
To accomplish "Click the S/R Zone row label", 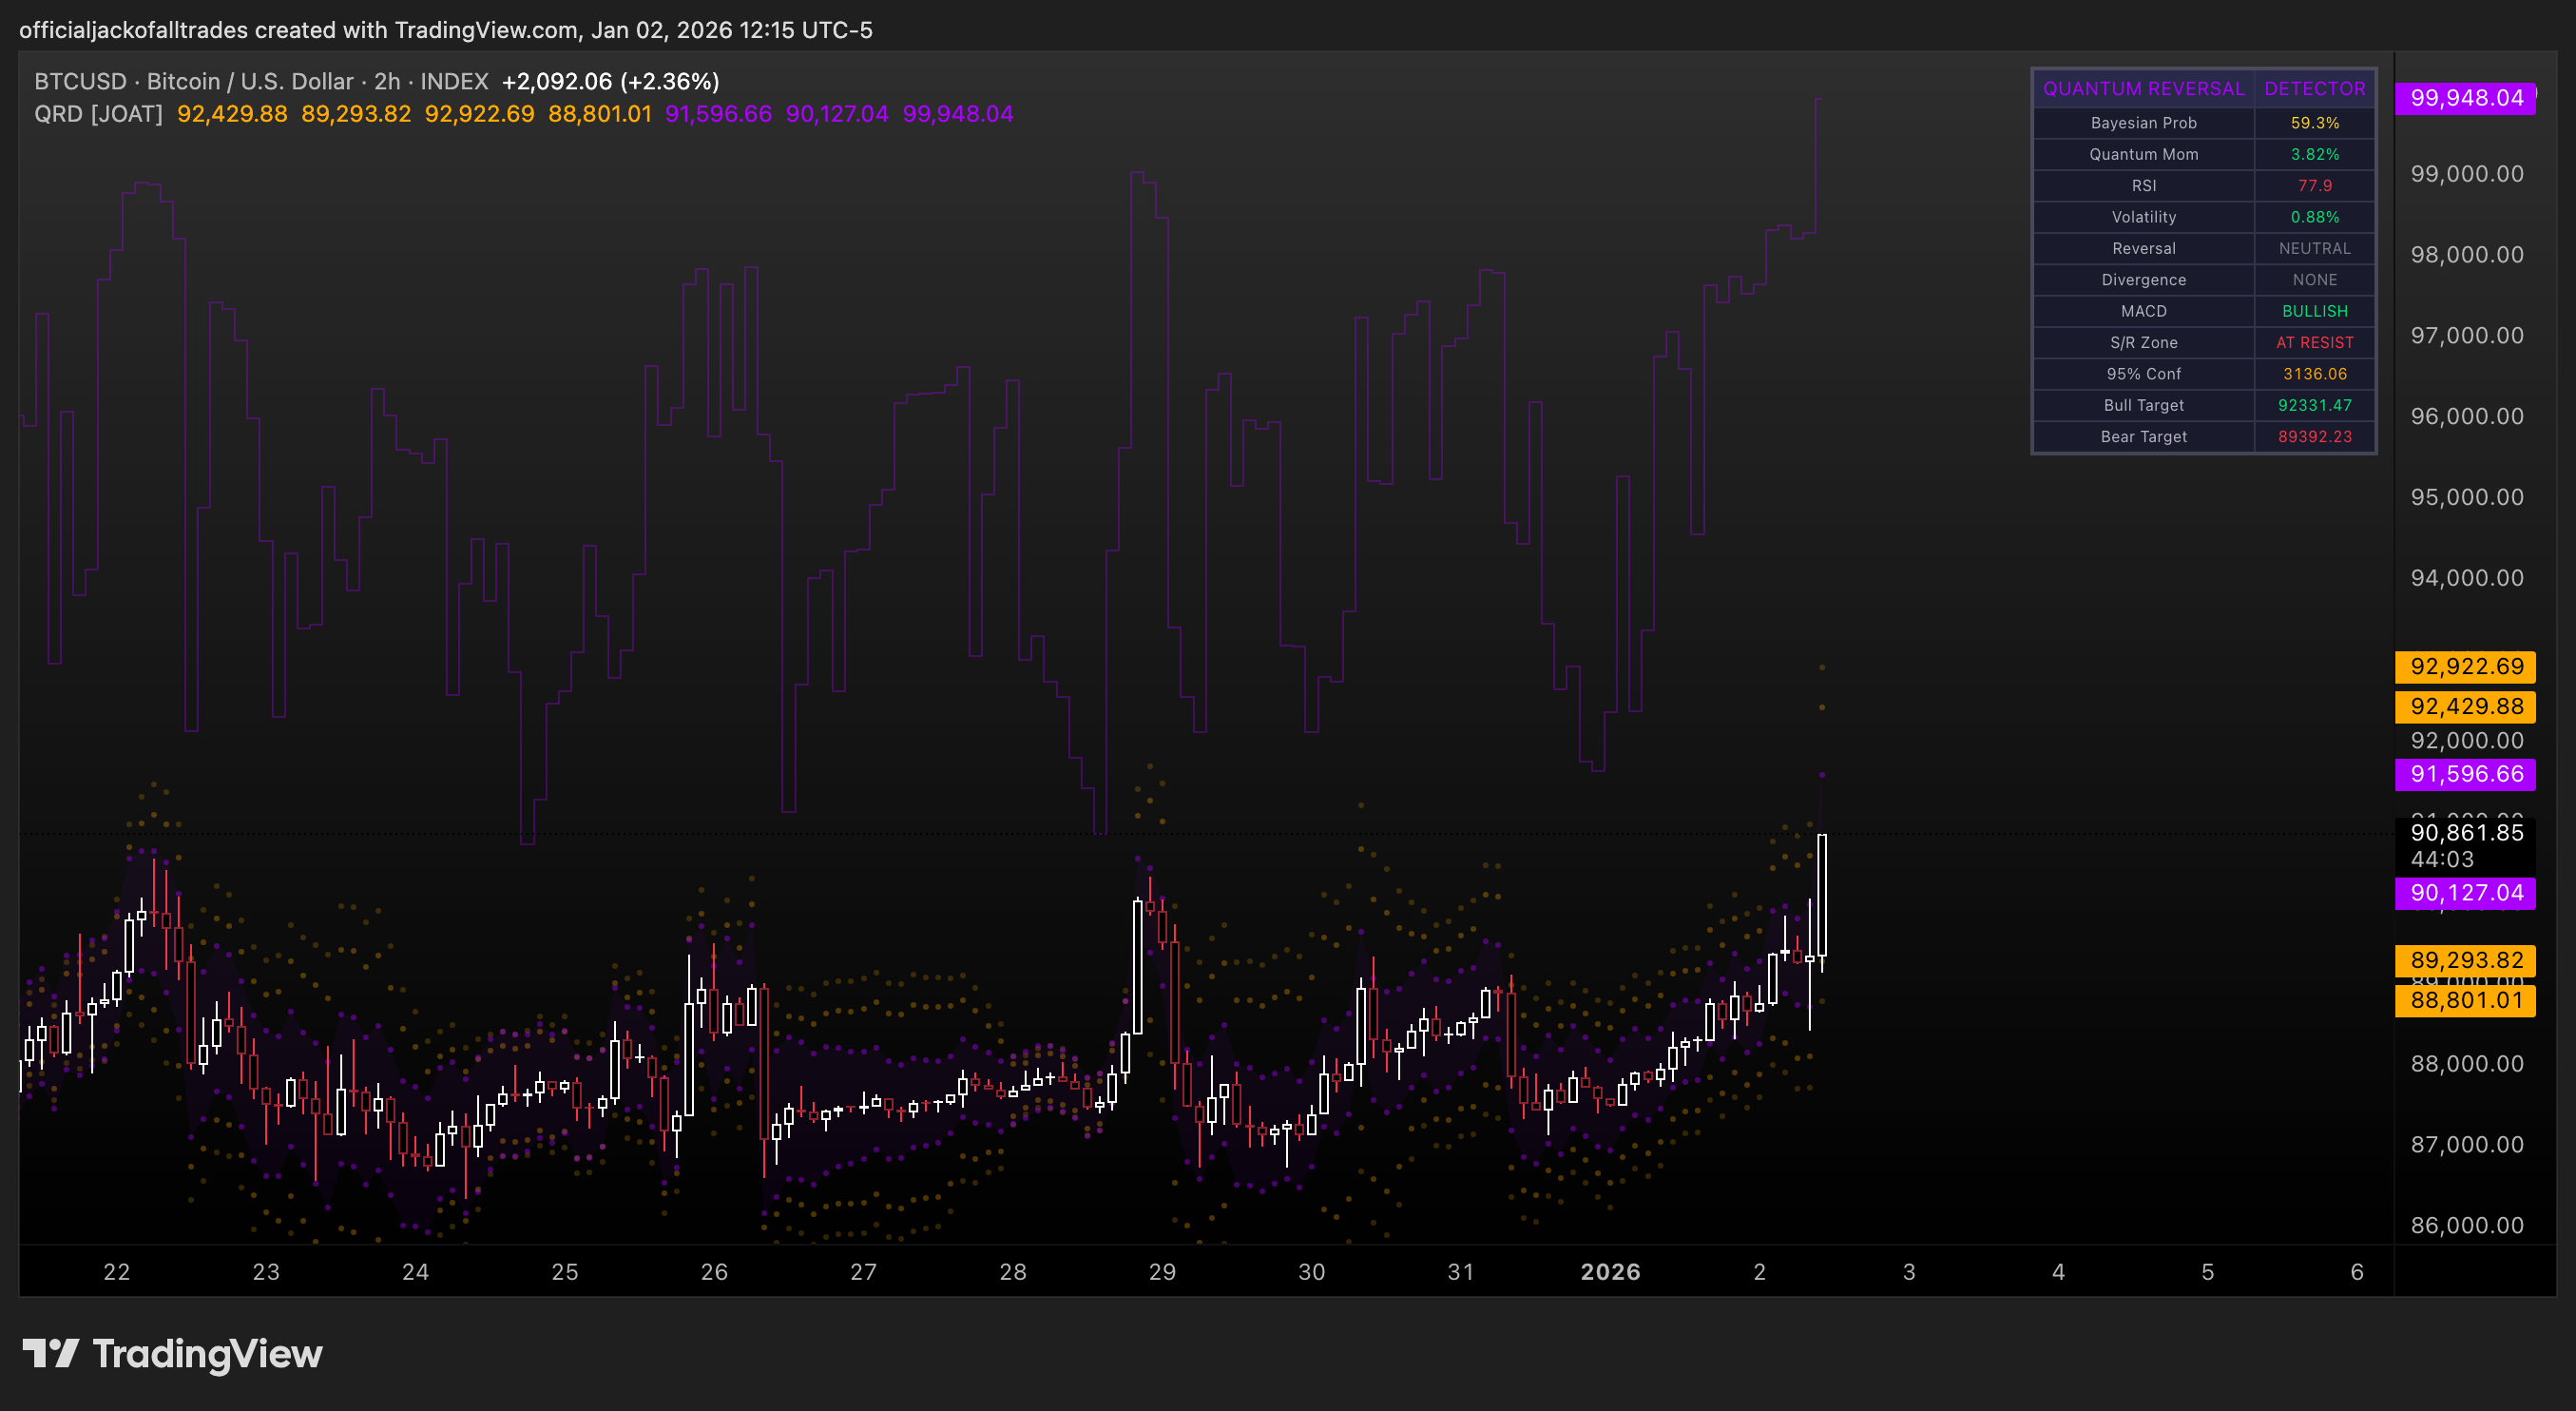I will (x=2143, y=342).
